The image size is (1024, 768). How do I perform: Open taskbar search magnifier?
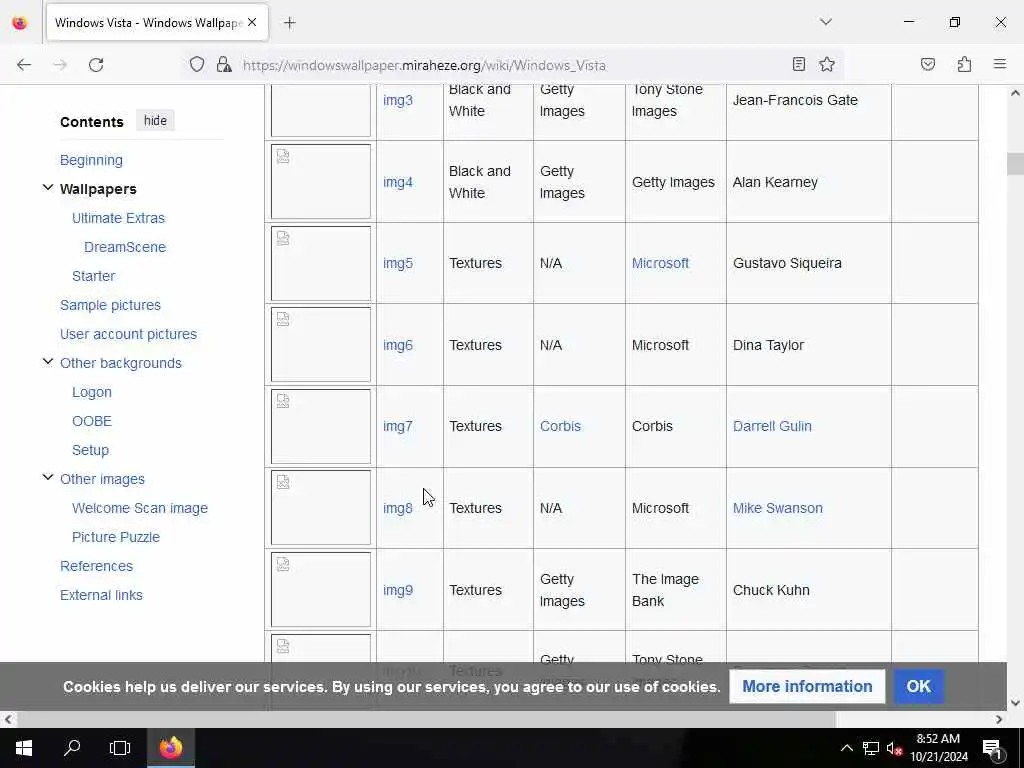(72, 748)
